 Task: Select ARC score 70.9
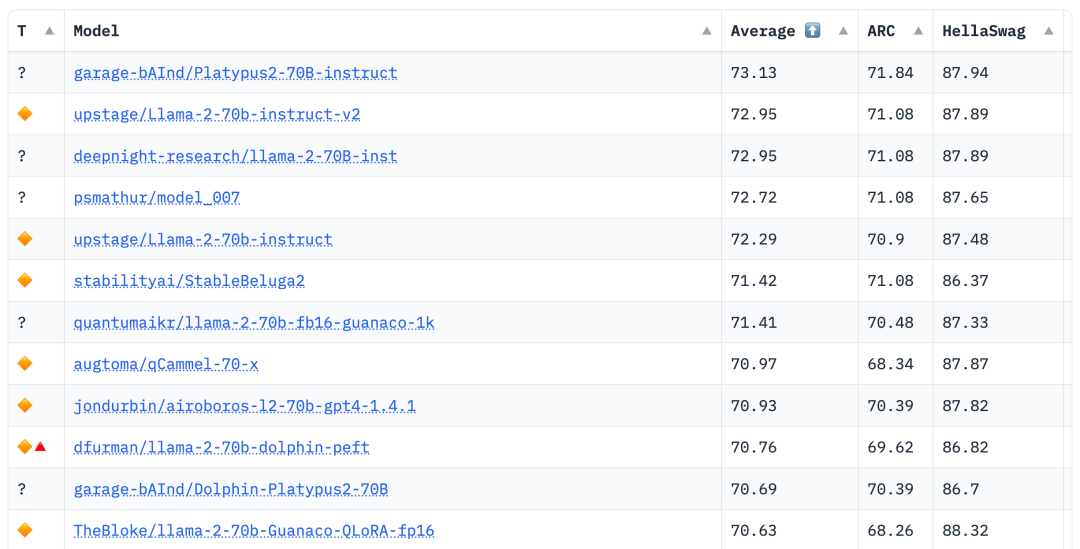(886, 240)
